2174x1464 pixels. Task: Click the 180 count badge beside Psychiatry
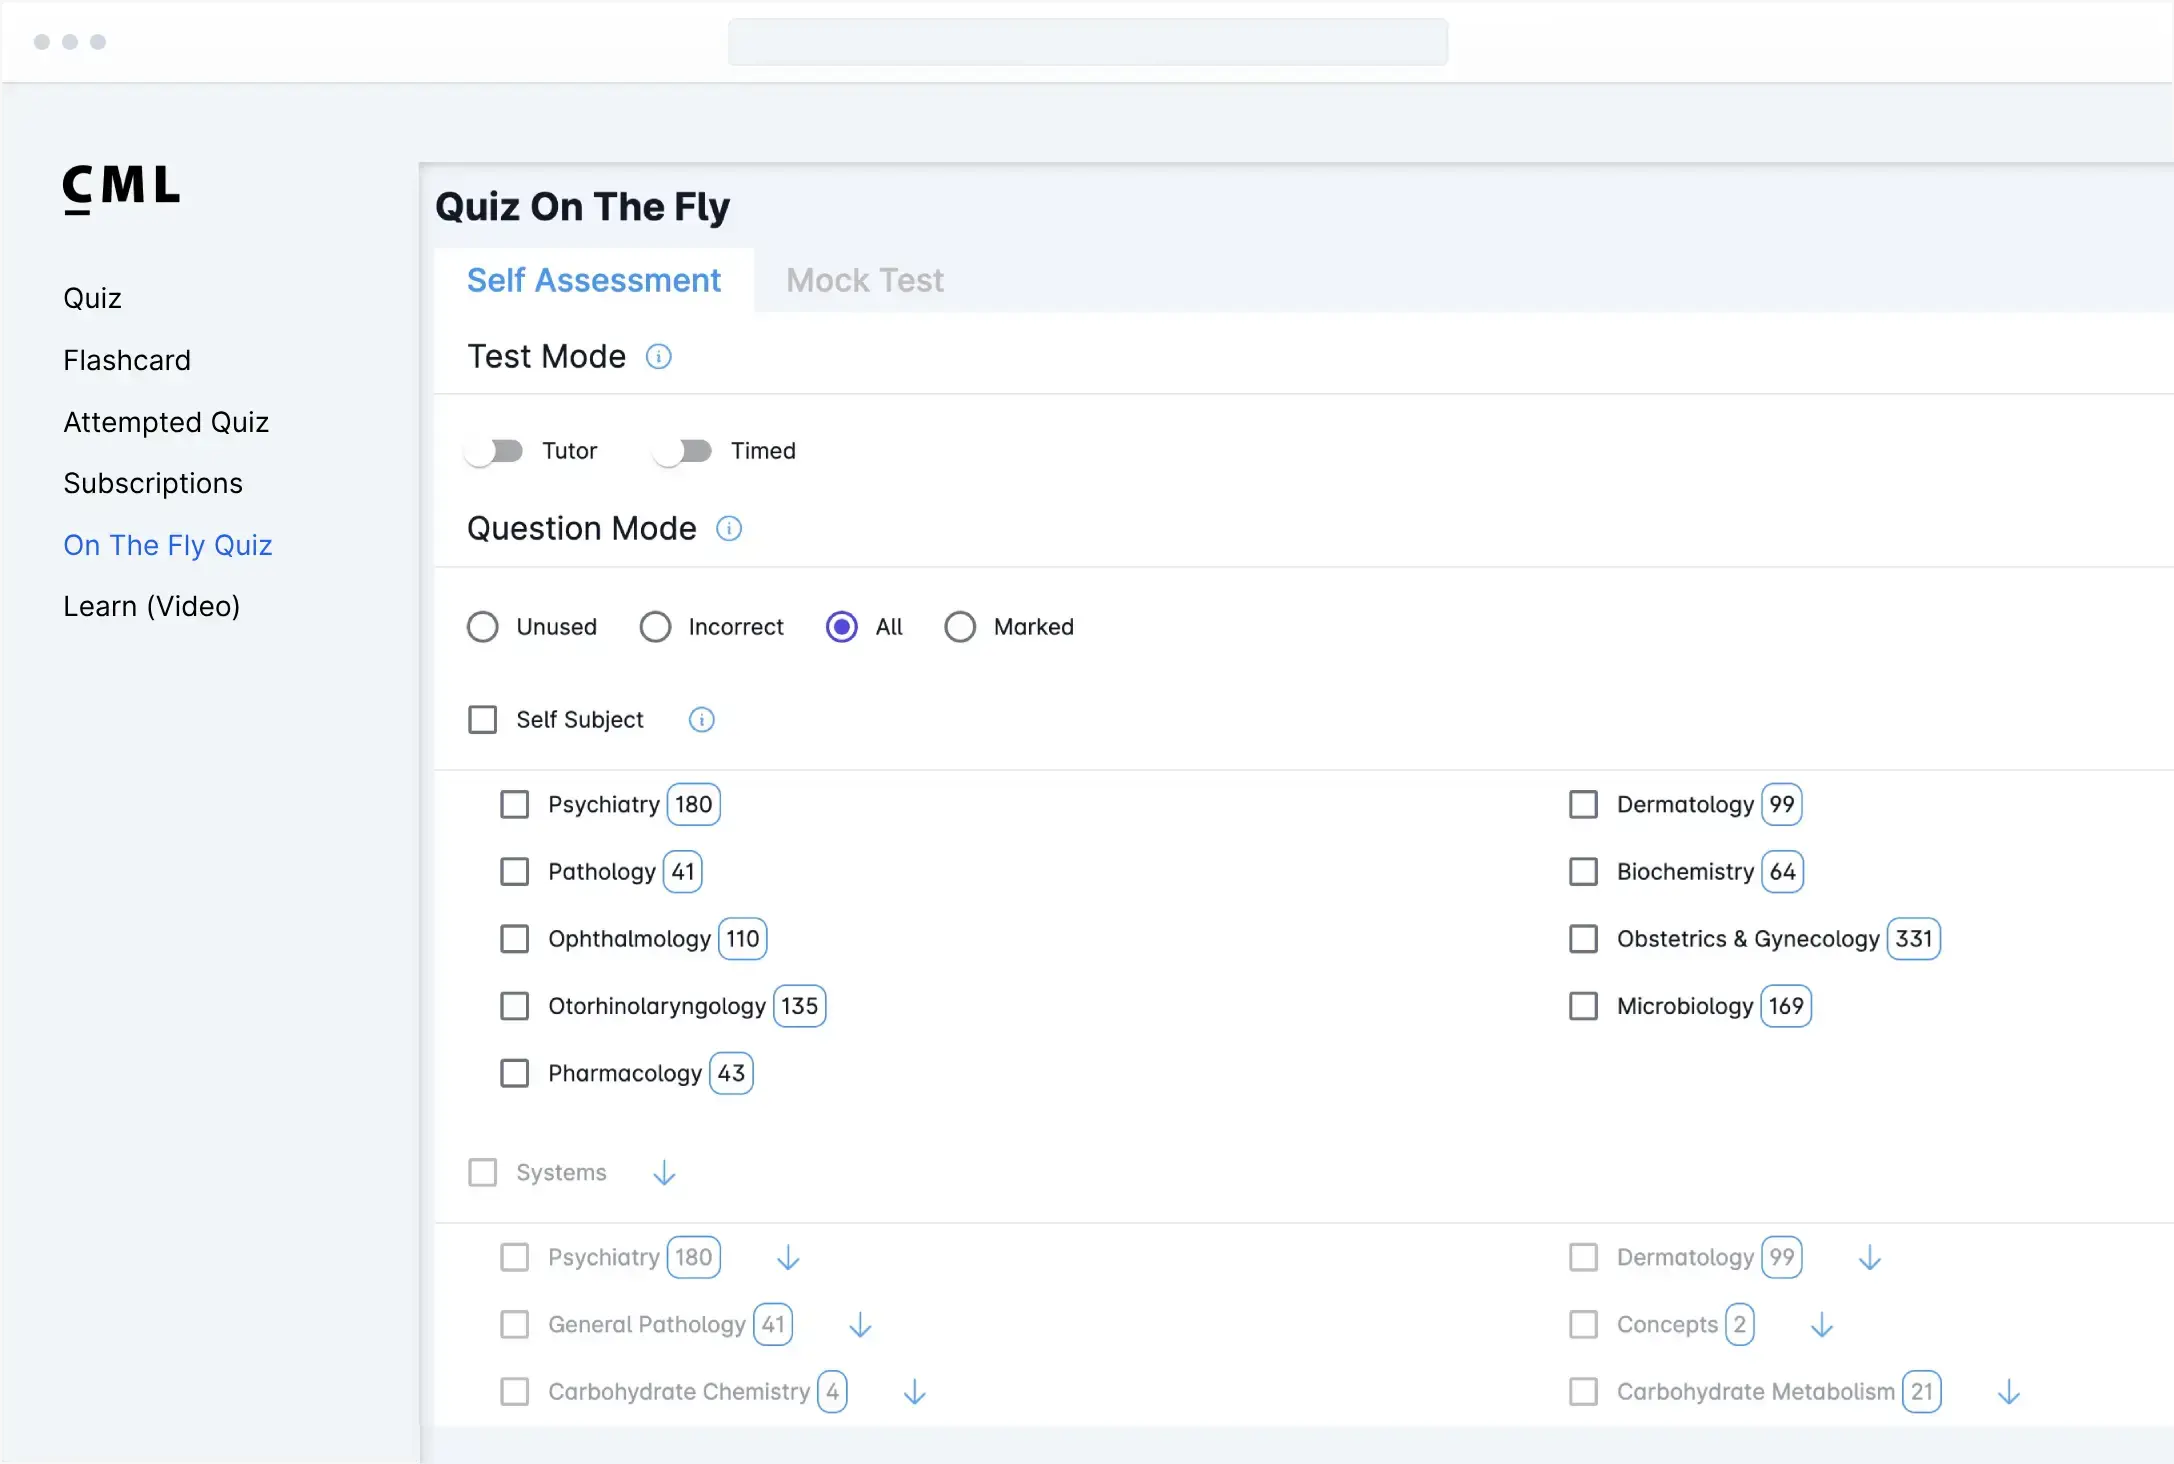pos(693,805)
